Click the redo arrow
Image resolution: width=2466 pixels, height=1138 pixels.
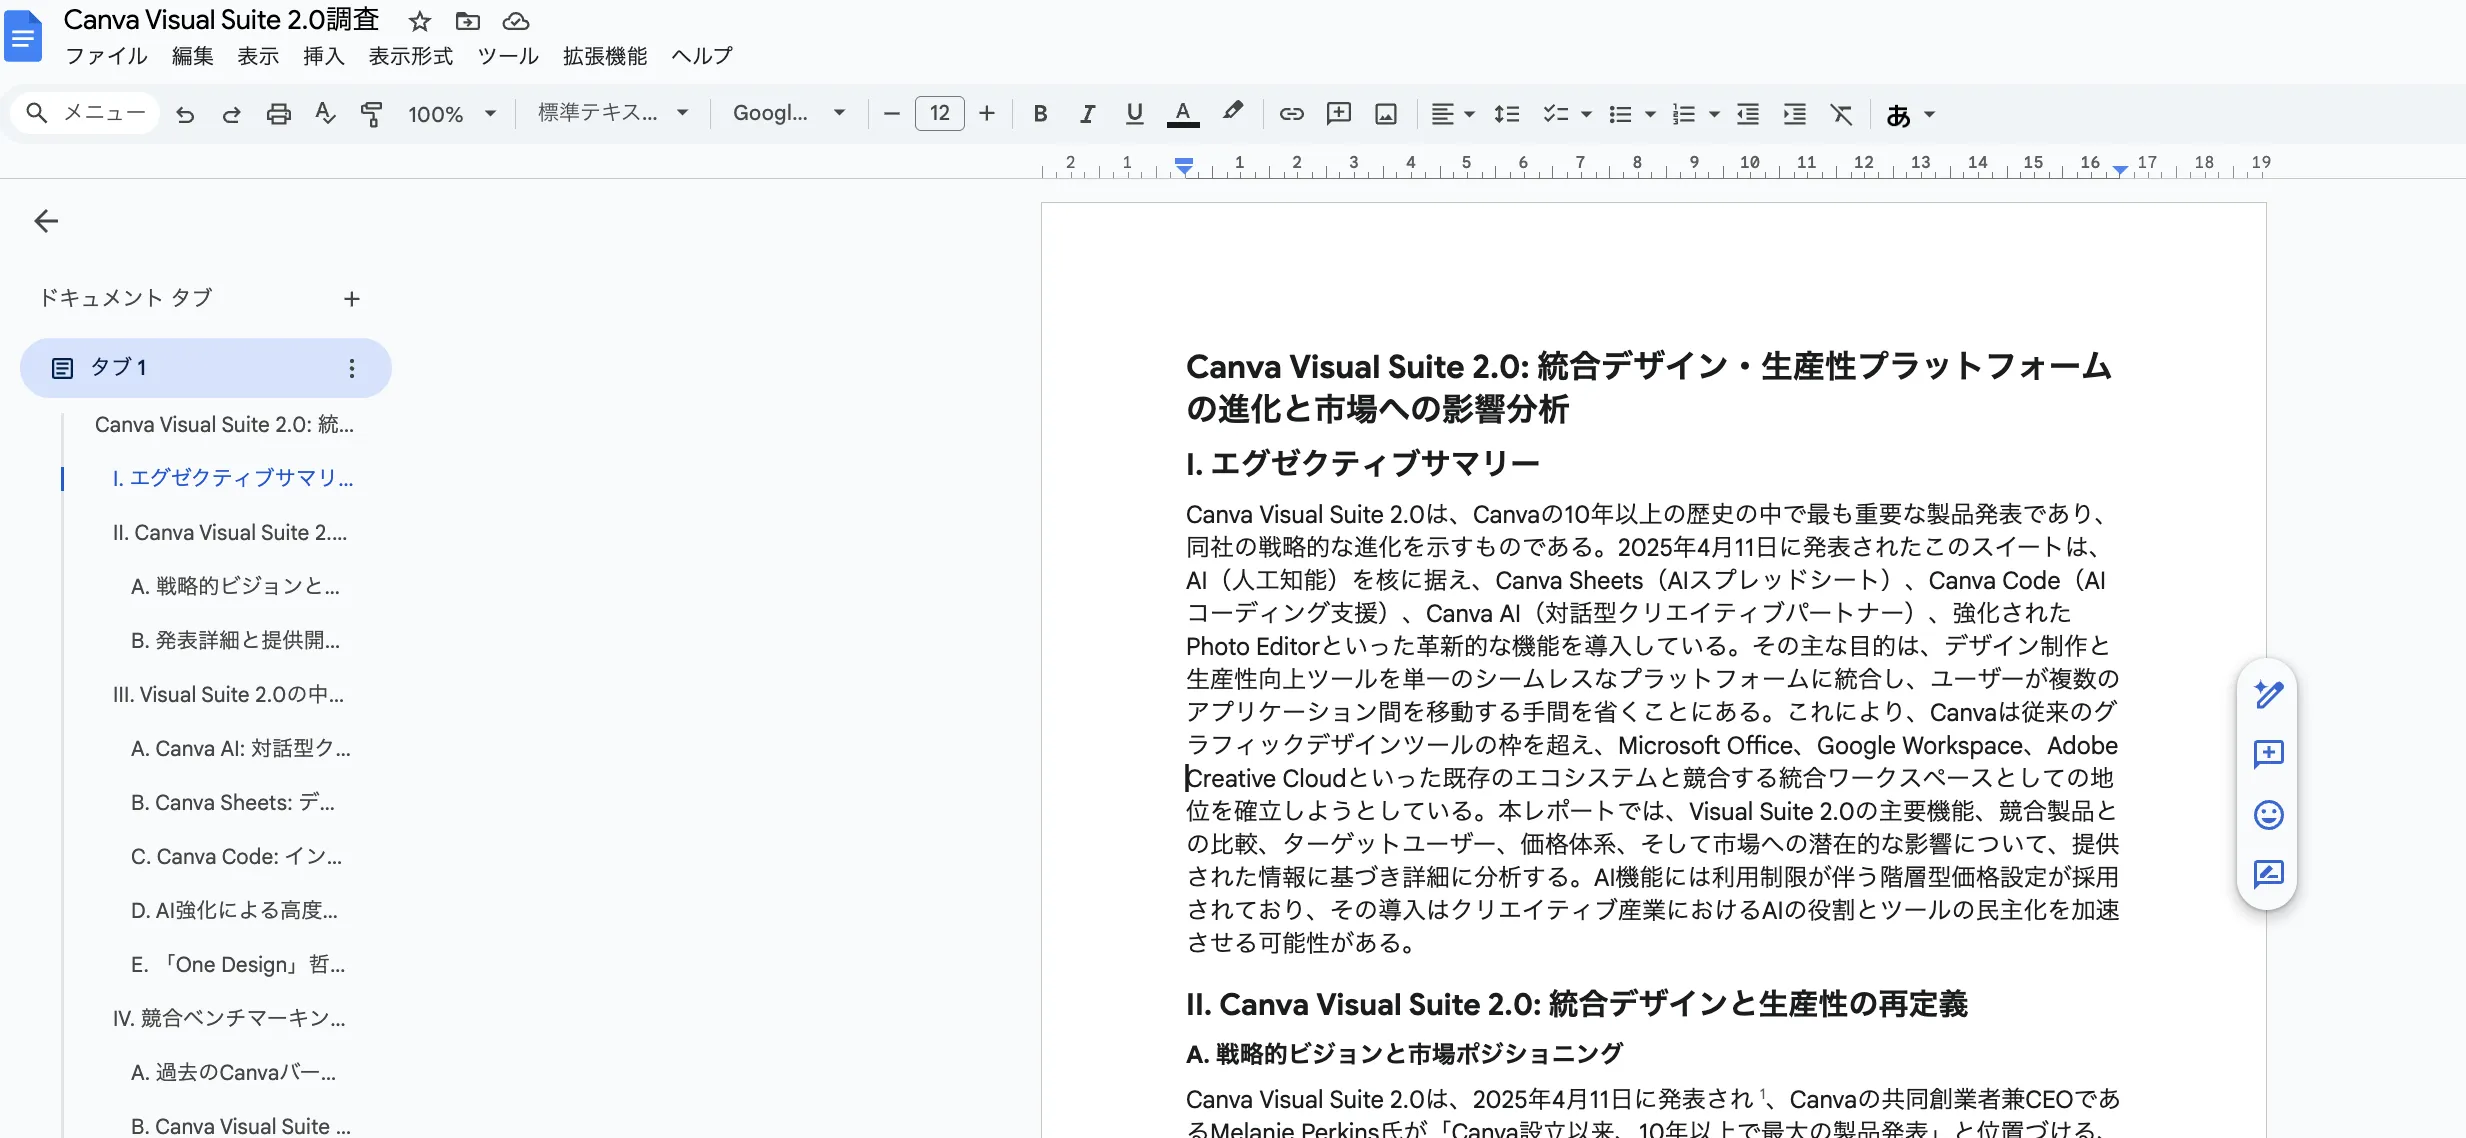click(x=231, y=114)
